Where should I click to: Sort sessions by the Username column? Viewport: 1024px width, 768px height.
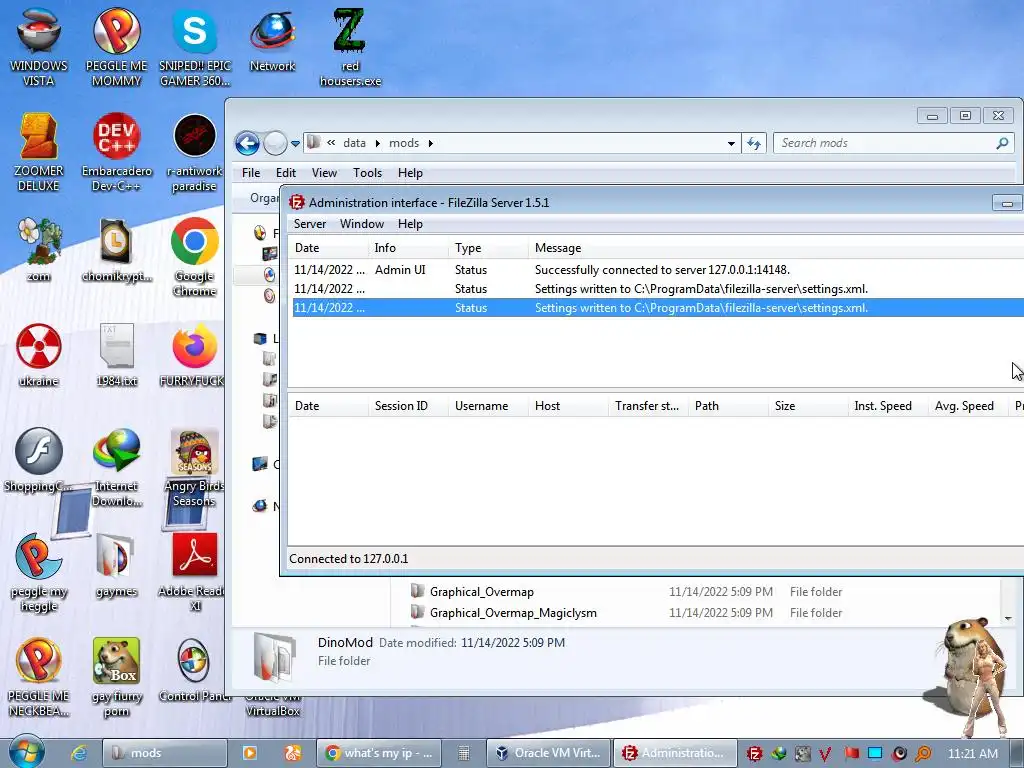click(x=487, y=406)
